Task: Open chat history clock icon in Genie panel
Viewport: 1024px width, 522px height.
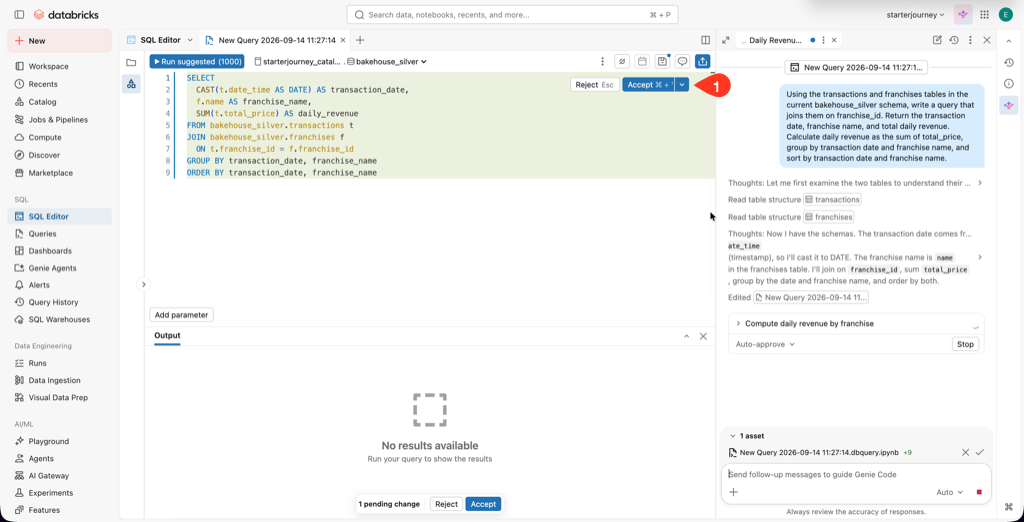Action: click(x=953, y=41)
